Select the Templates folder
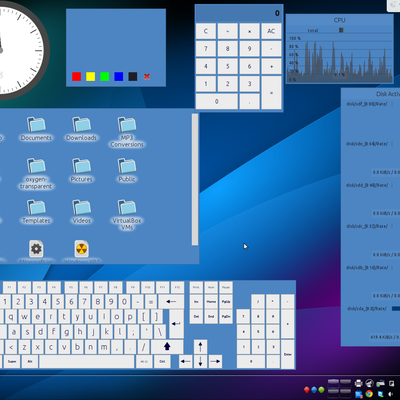Viewport: 400px width, 400px height. coord(36,212)
